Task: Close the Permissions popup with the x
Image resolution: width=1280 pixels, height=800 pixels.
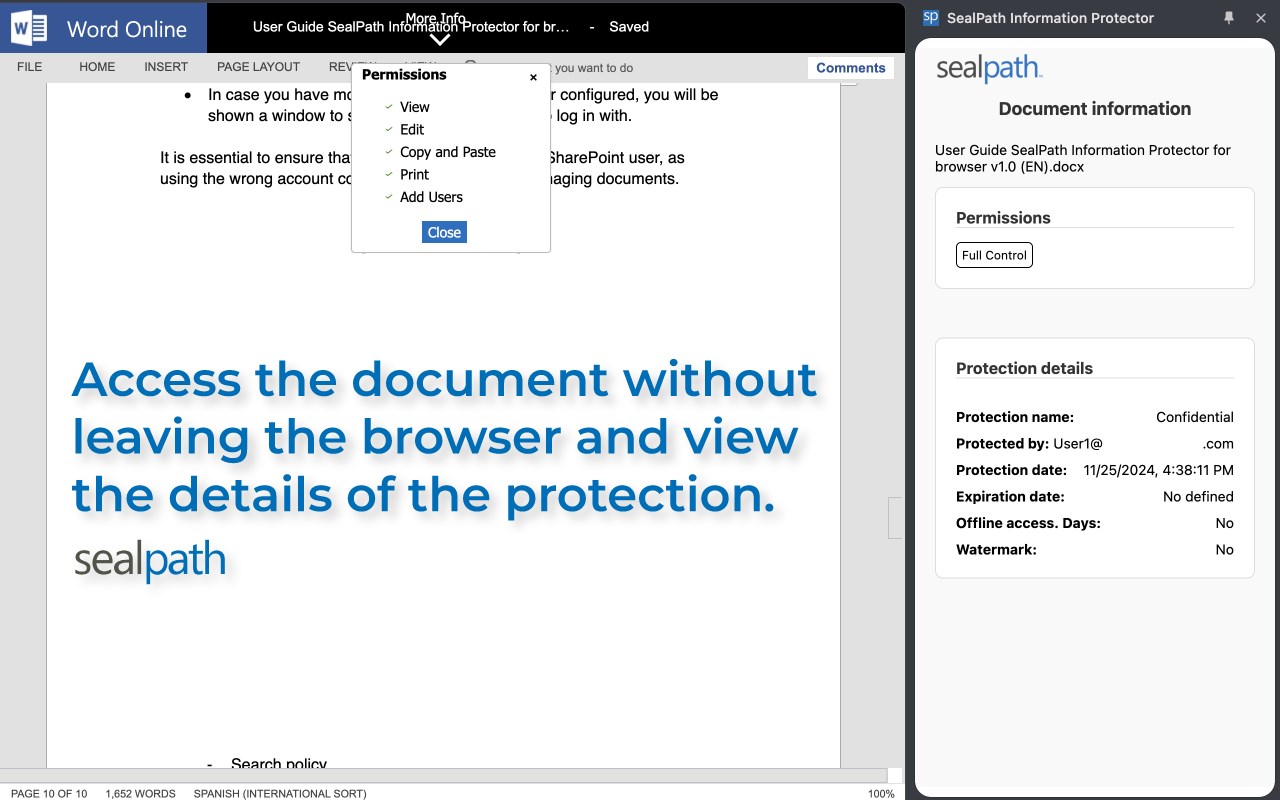Action: [x=533, y=77]
